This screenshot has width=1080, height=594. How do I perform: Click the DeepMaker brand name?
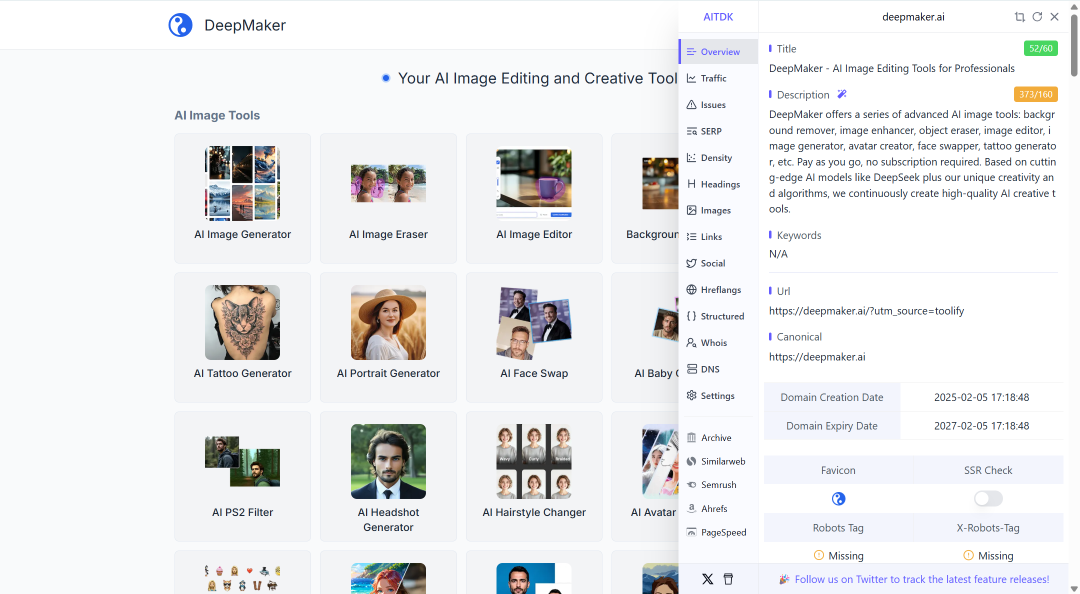pyautogui.click(x=245, y=25)
